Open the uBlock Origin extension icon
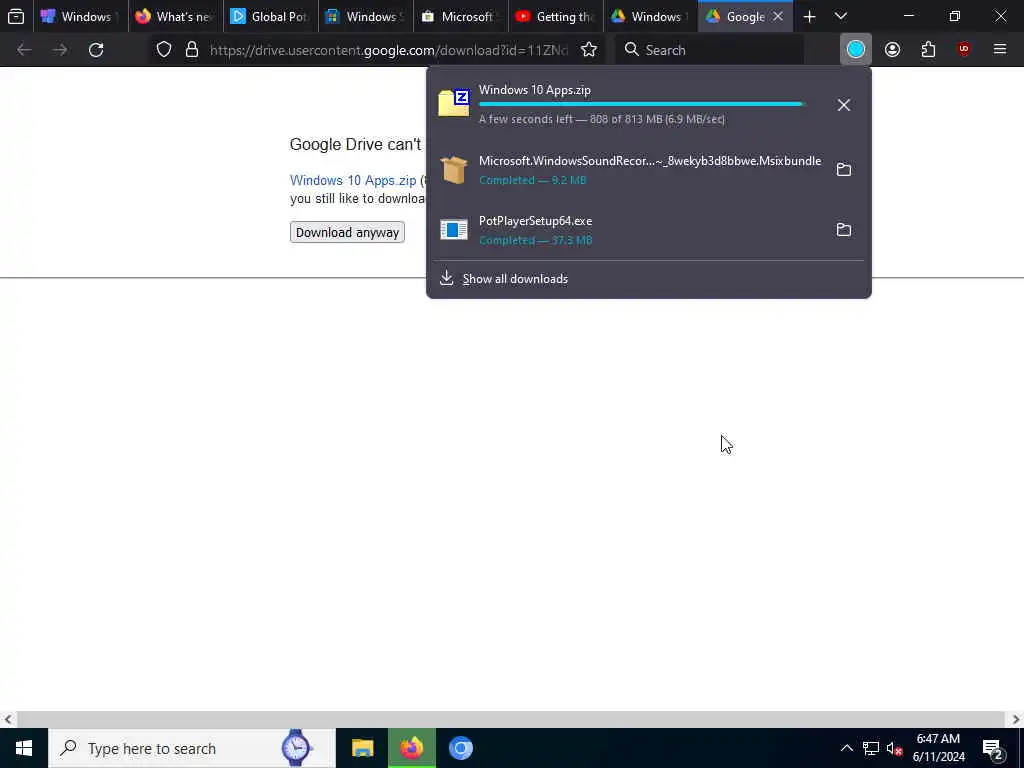The height and width of the screenshot is (768, 1024). (964, 50)
